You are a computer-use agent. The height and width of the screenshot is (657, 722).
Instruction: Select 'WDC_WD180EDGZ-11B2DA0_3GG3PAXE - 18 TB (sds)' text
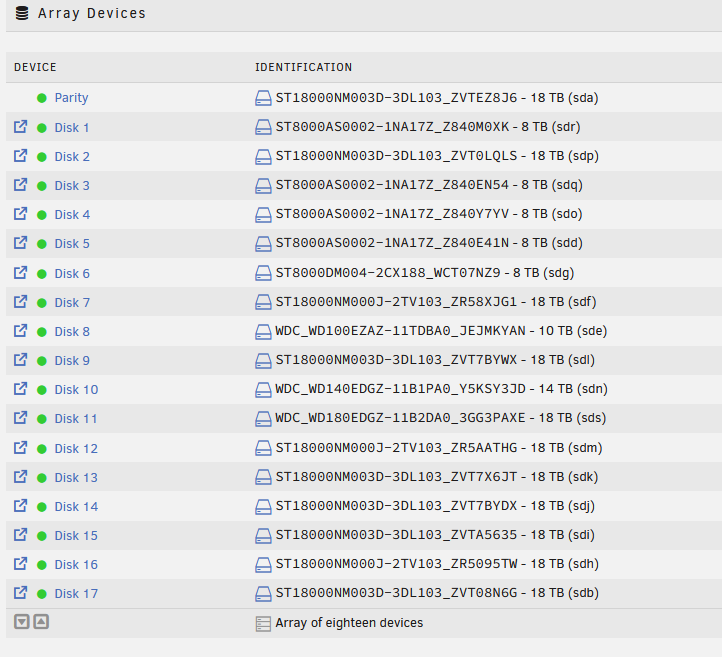[441, 418]
